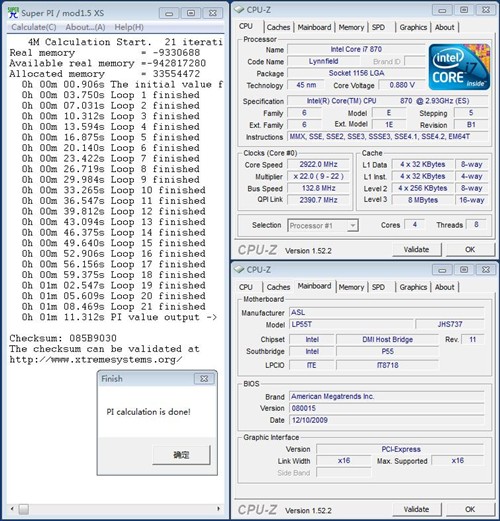Viewport: 500px width, 521px height.
Task: Click the CPU-Z logo icon in top window title
Action: (x=239, y=10)
